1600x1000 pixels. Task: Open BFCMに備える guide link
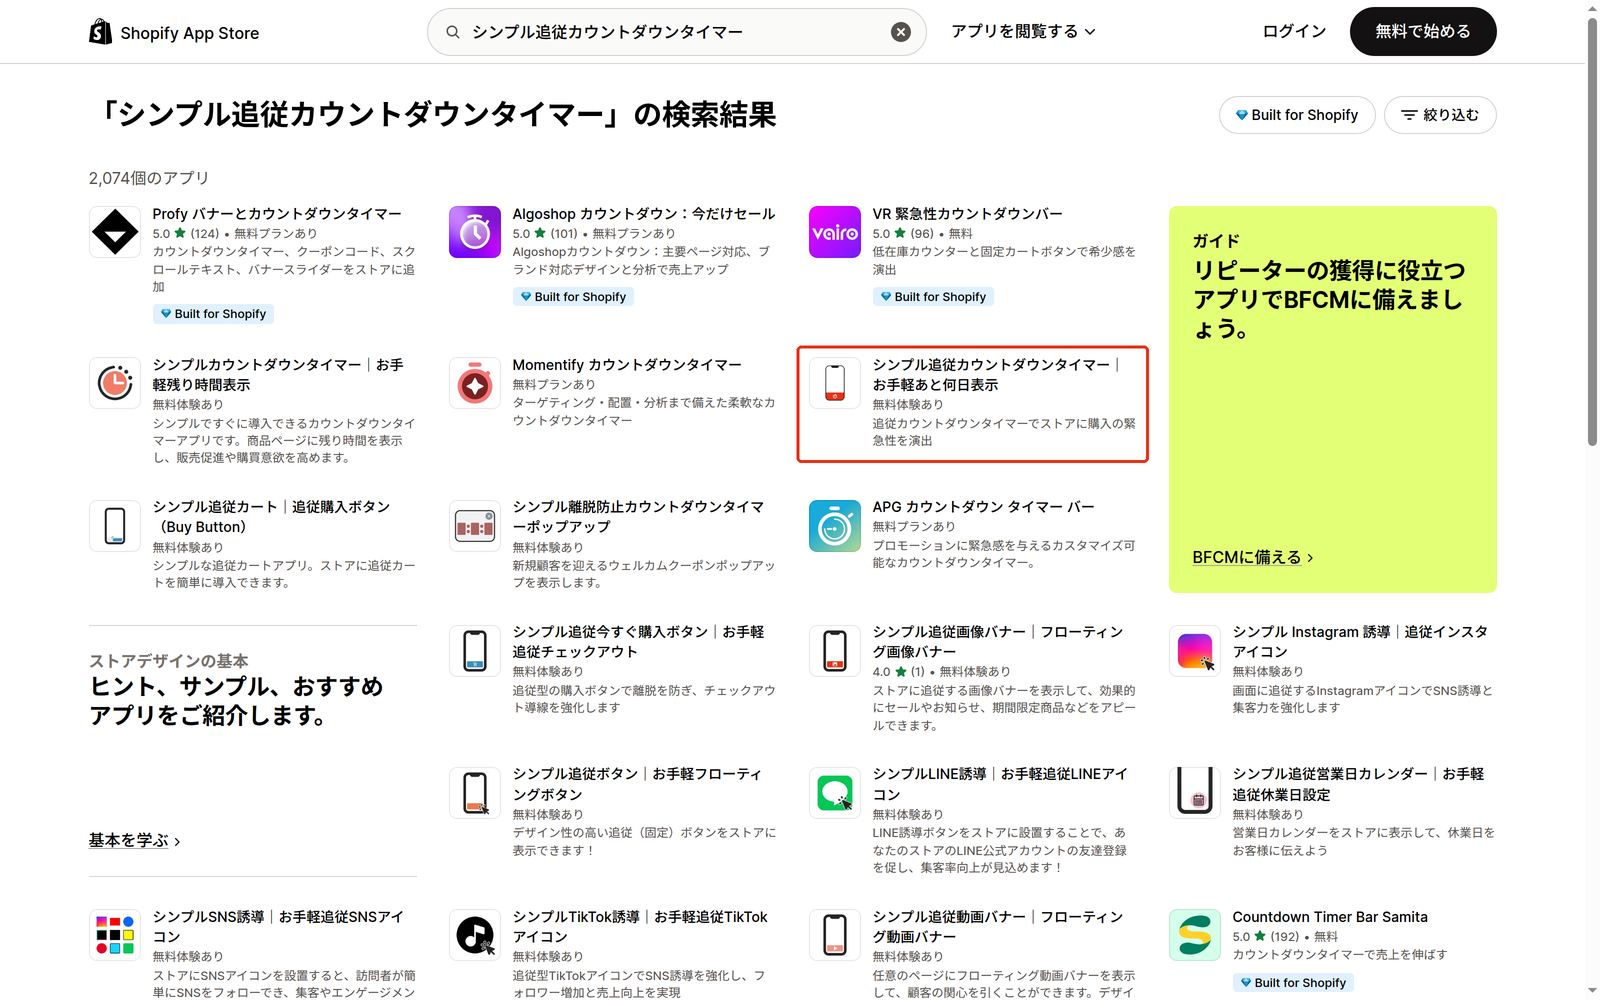(x=1253, y=557)
